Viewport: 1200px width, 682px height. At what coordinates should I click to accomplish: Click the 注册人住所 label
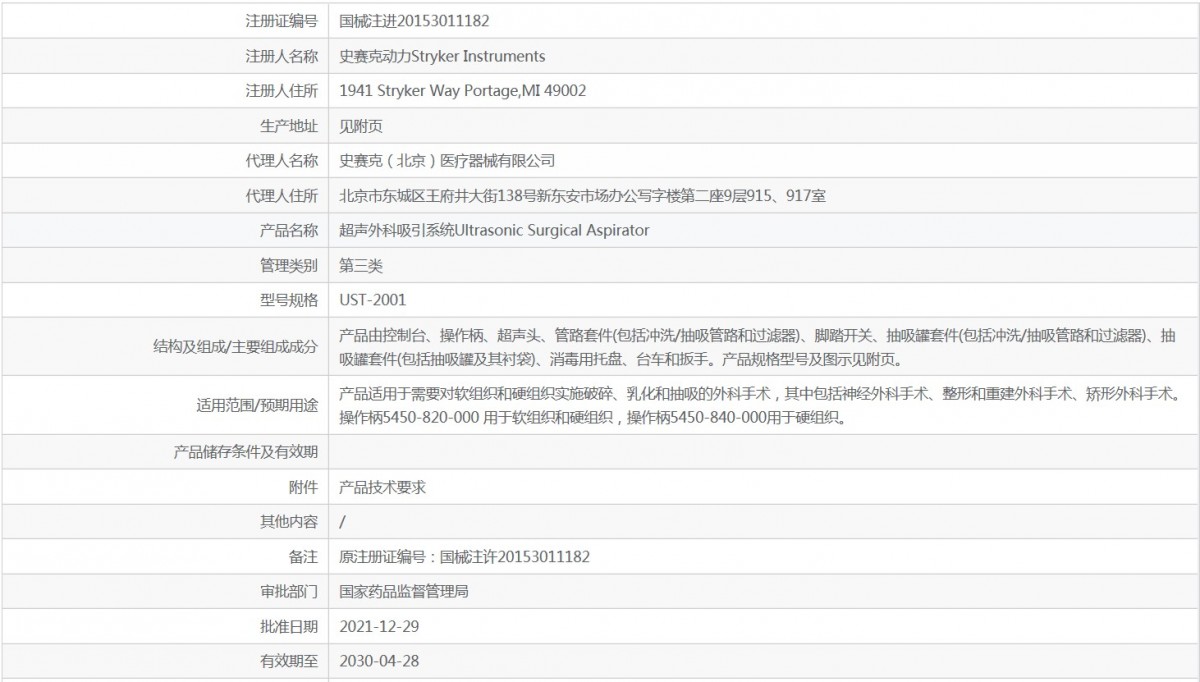282,91
